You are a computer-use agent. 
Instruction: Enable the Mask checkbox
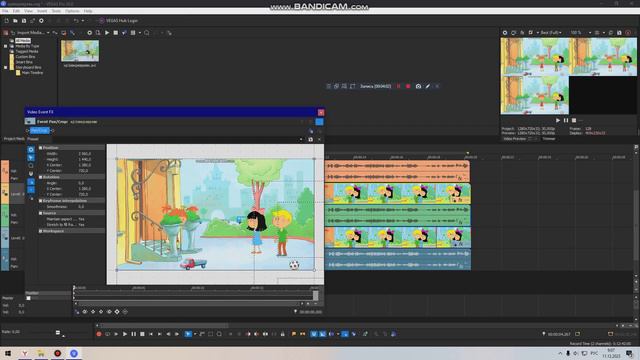pyautogui.click(x=28, y=298)
